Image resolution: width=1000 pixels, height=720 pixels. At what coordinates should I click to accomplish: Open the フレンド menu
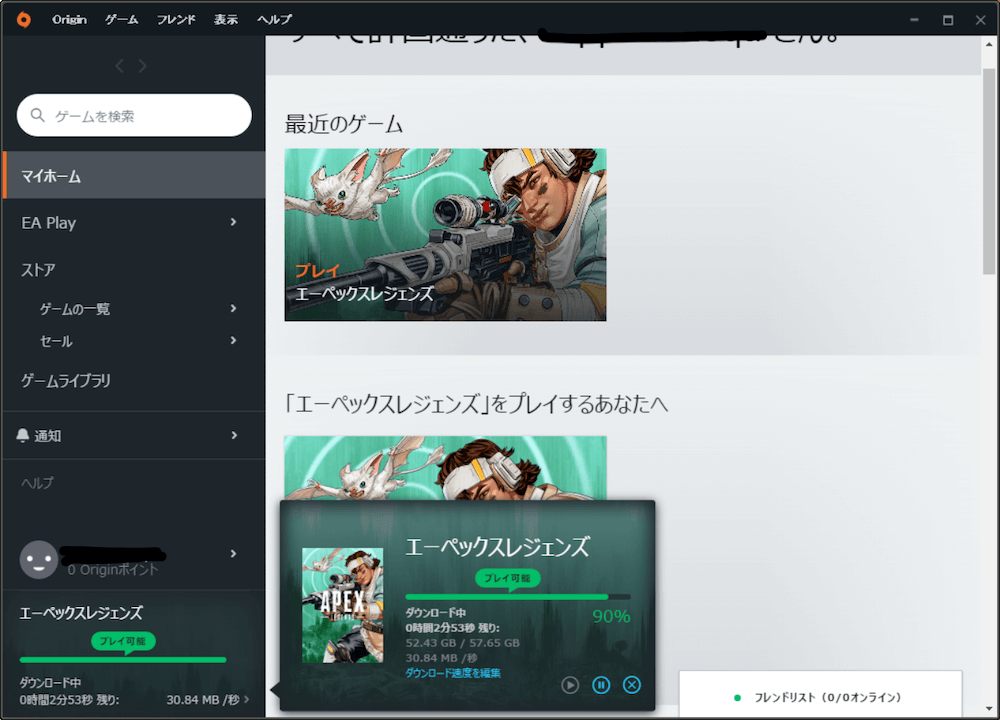click(x=176, y=18)
